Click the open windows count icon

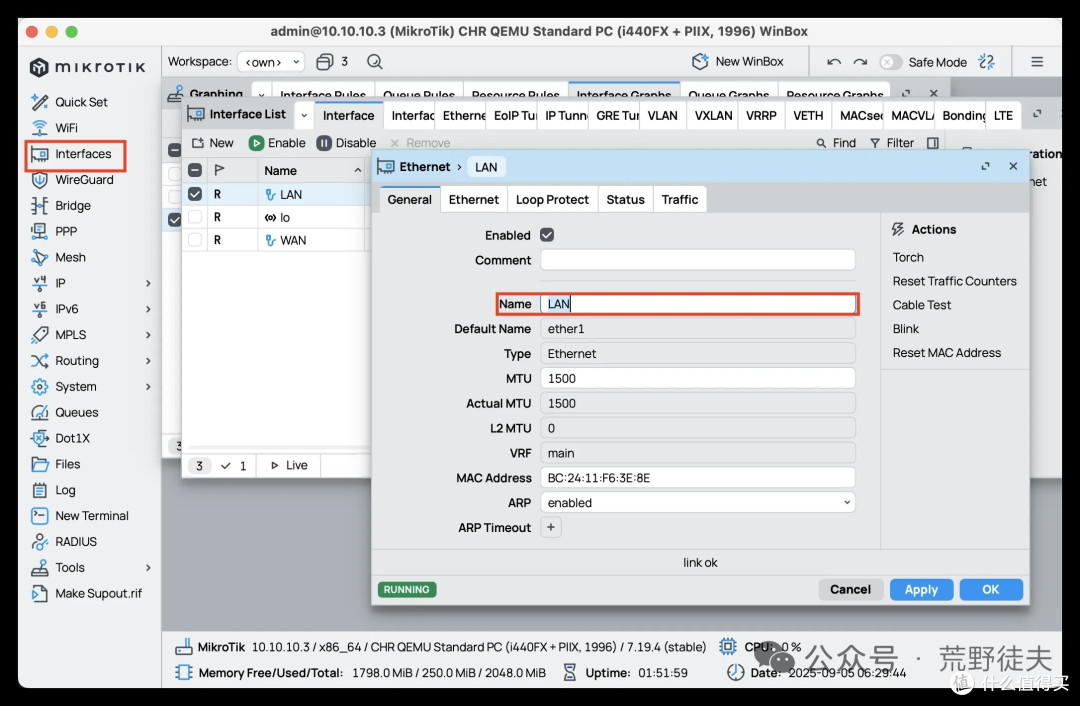(x=324, y=62)
